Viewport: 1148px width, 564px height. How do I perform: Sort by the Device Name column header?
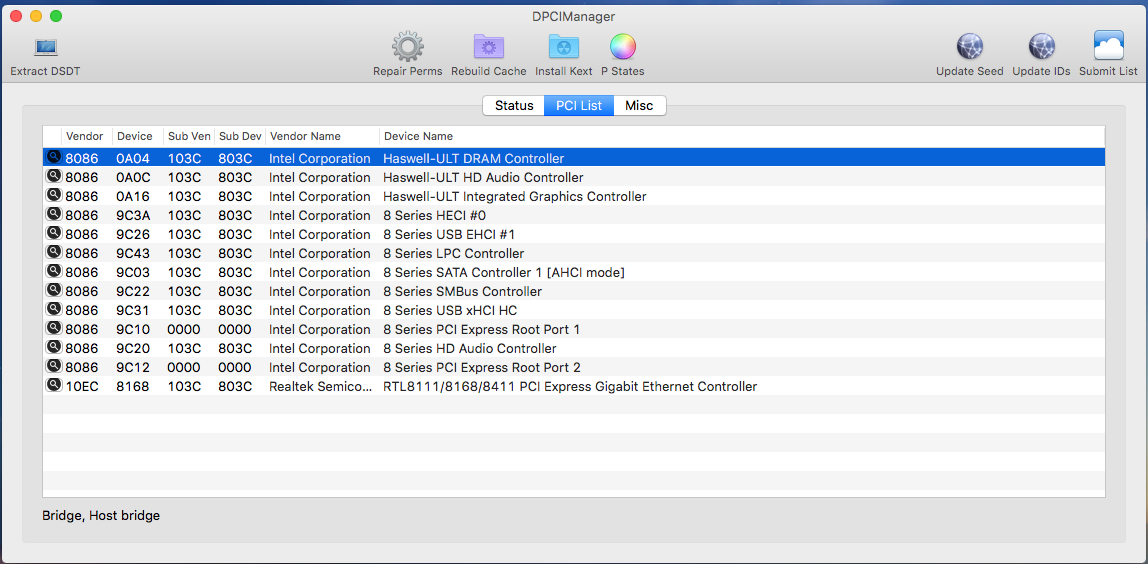(x=418, y=136)
